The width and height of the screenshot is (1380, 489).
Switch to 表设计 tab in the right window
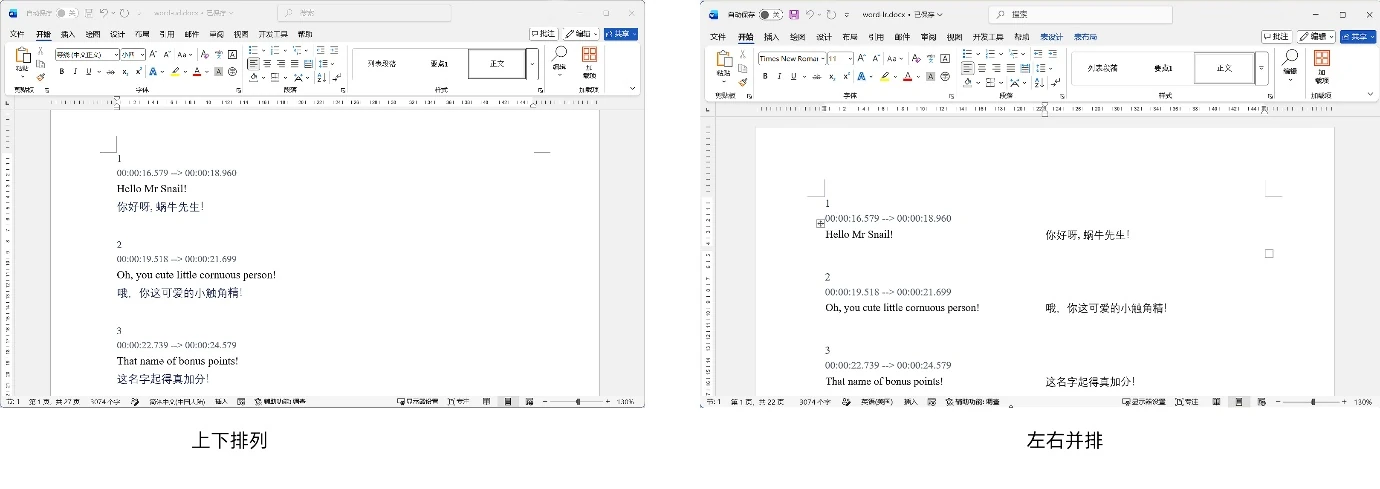(1052, 37)
